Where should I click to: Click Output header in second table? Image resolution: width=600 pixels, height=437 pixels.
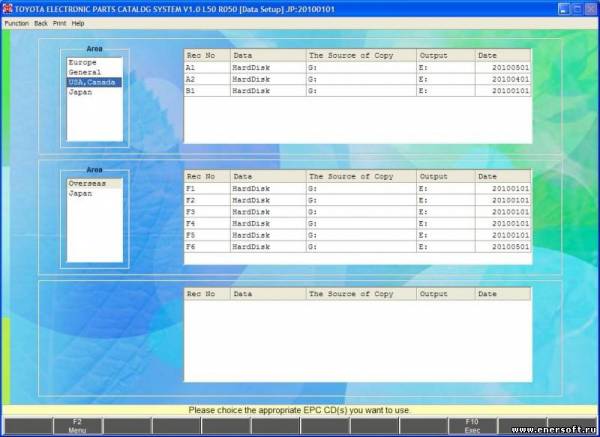446,176
